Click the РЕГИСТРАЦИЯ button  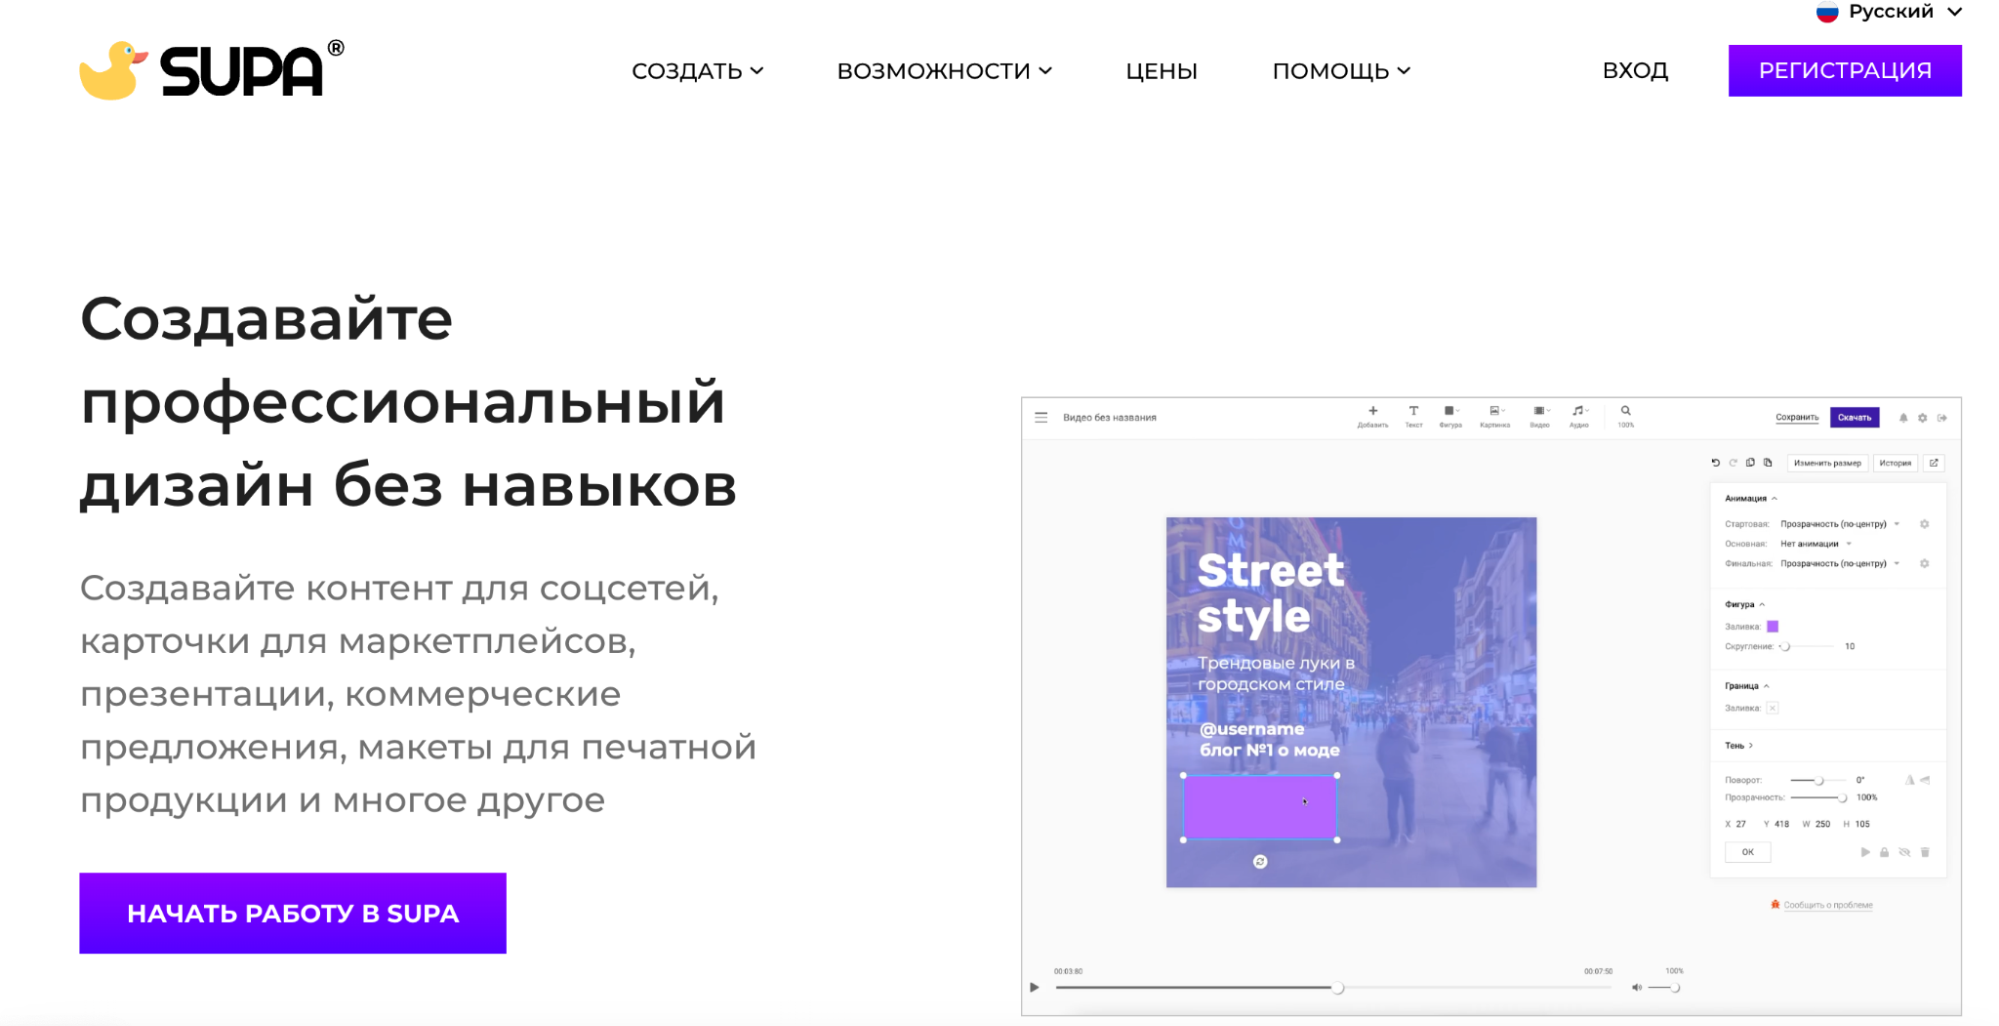(1845, 71)
